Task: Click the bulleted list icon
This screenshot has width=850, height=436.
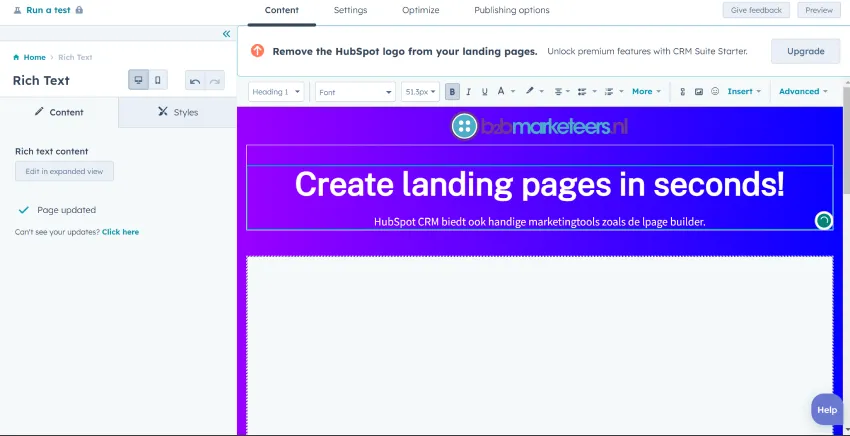Action: point(582,92)
